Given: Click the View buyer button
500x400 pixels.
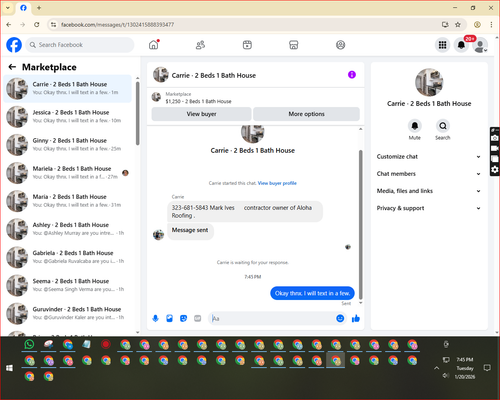Looking at the screenshot, I should 201,114.
